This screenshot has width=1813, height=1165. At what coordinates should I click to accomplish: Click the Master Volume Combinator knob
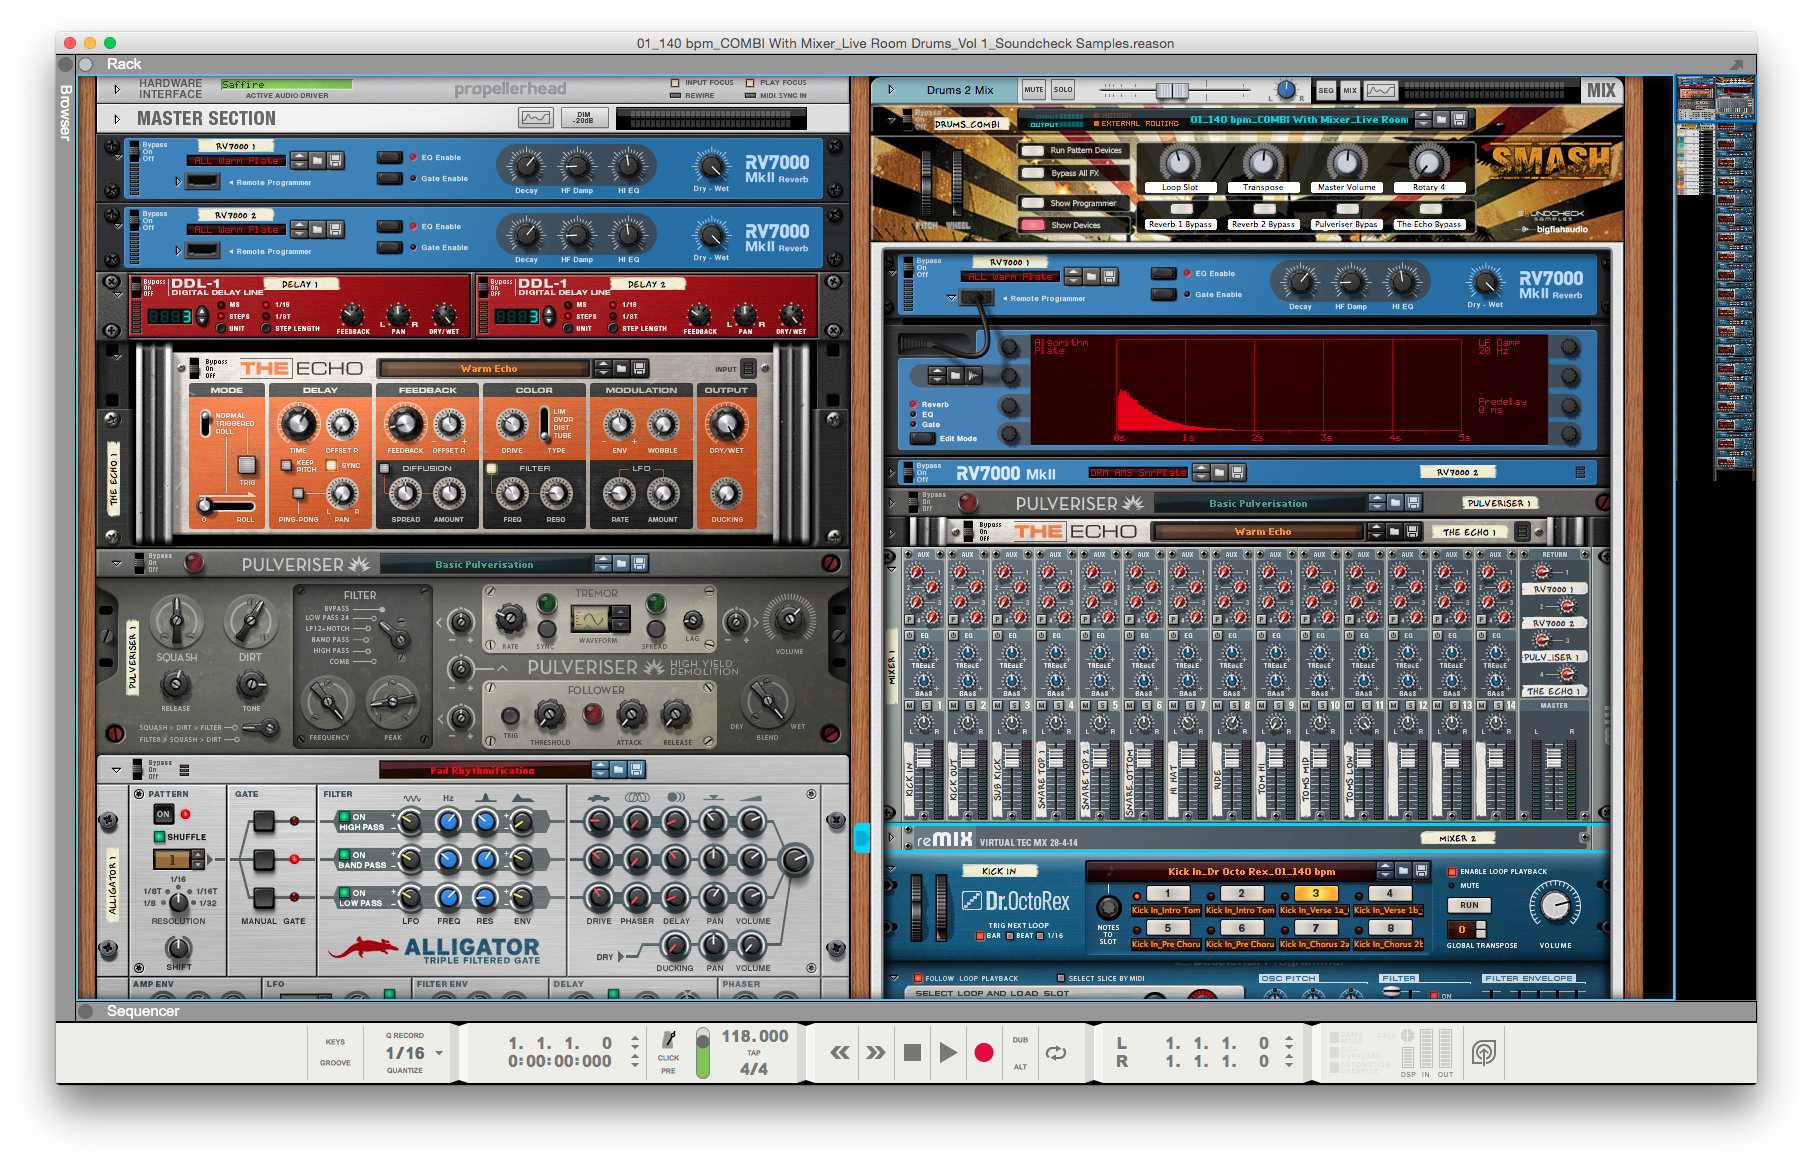1346,161
